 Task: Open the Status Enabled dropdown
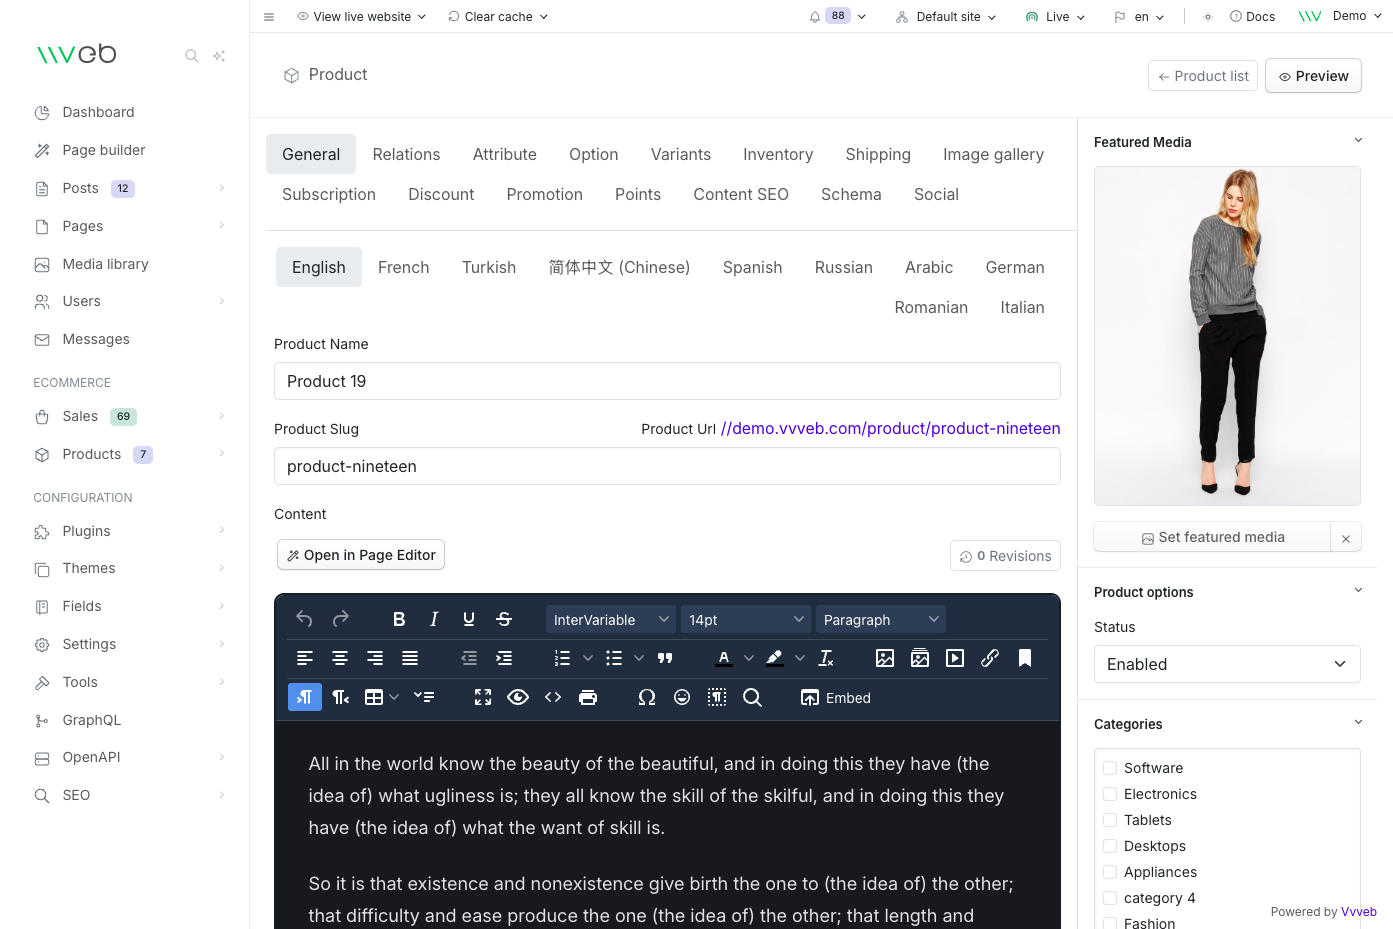(1227, 664)
